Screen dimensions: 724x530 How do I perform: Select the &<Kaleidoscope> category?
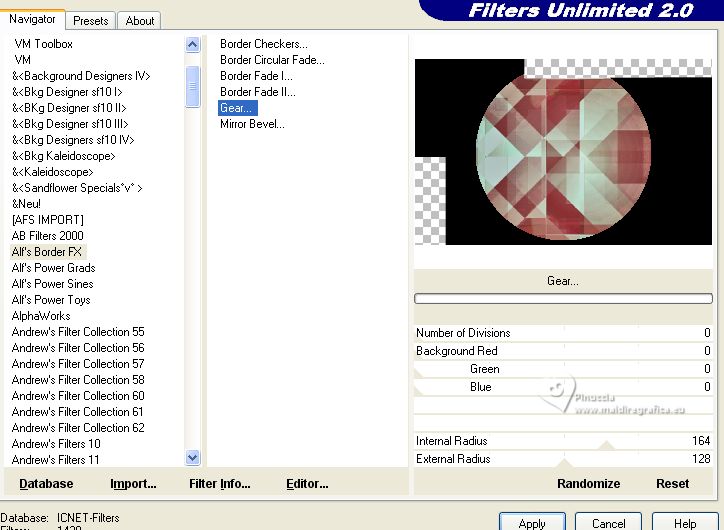(53, 172)
